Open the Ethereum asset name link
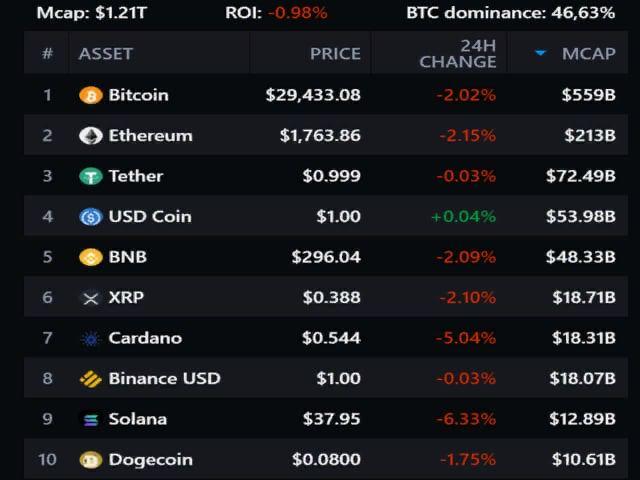 coord(150,136)
